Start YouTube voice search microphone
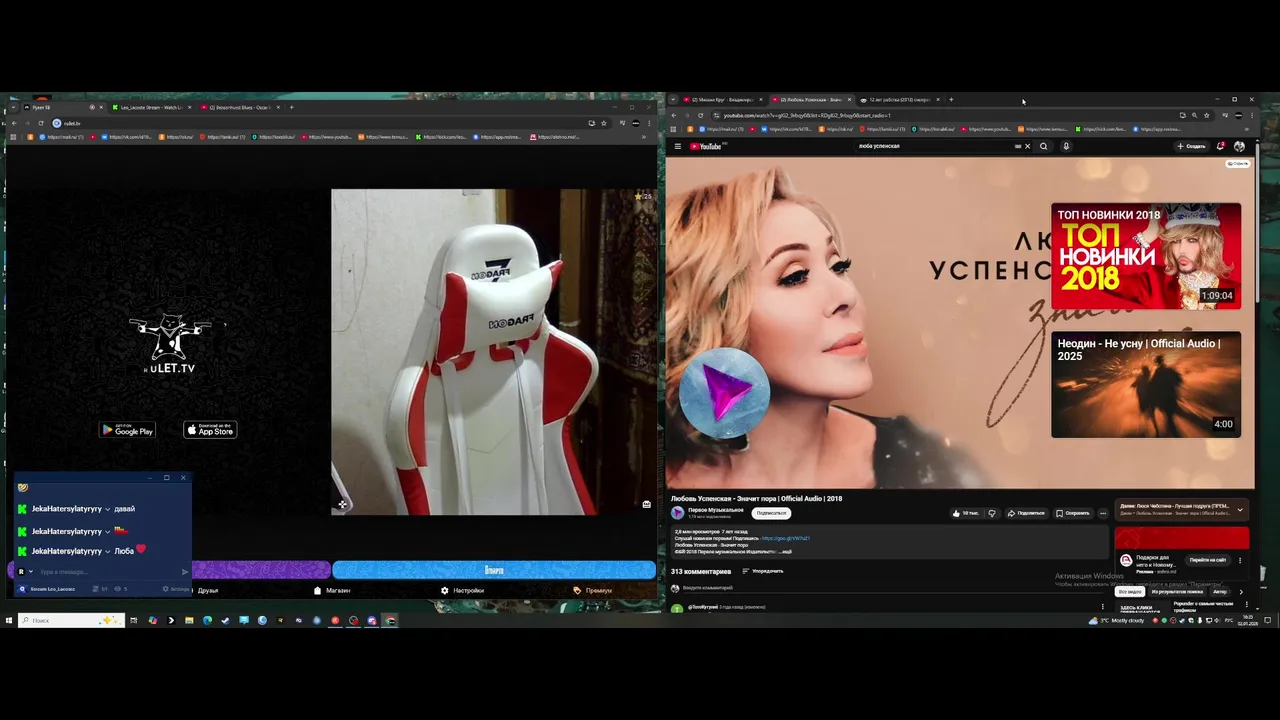 click(x=1066, y=146)
